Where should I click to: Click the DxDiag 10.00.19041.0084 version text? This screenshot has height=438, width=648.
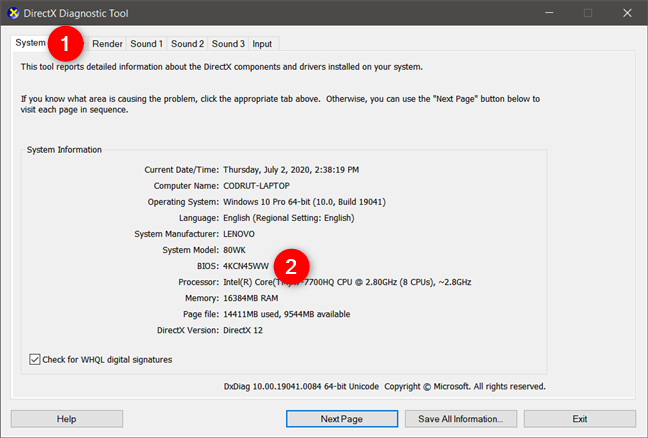click(x=301, y=387)
